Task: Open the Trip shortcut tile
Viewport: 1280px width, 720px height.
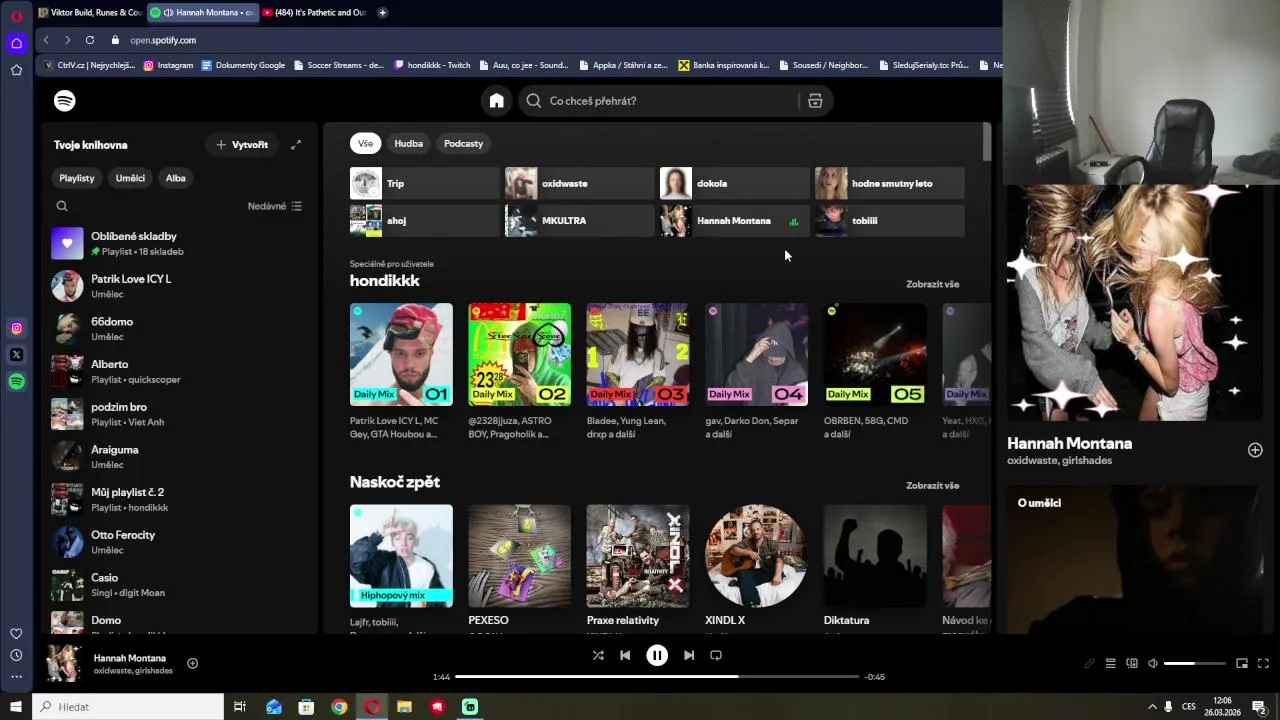Action: [425, 184]
